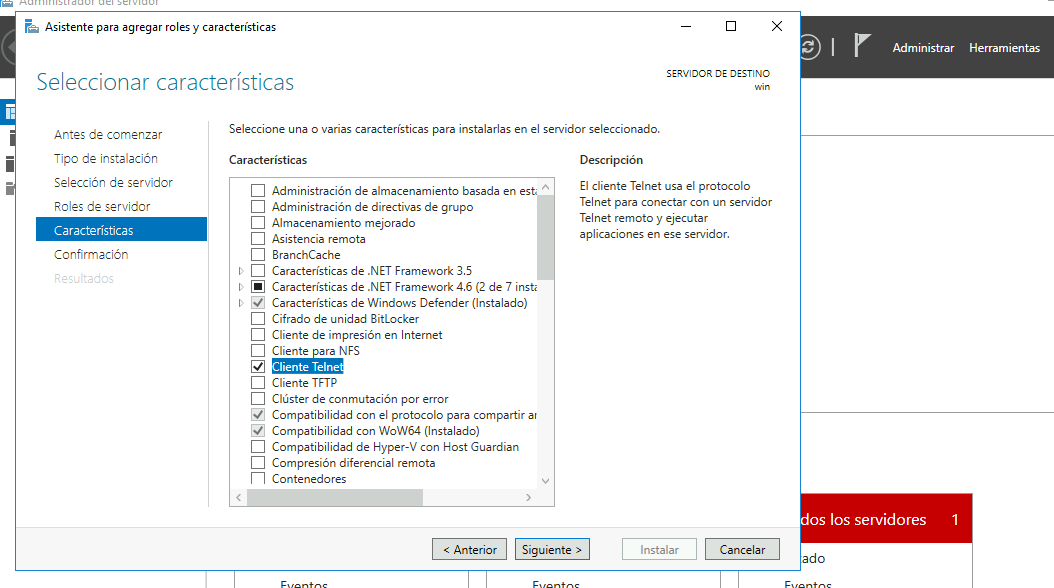Expand Características de Windows Defender node
This screenshot has height=588, width=1054.
tap(241, 303)
